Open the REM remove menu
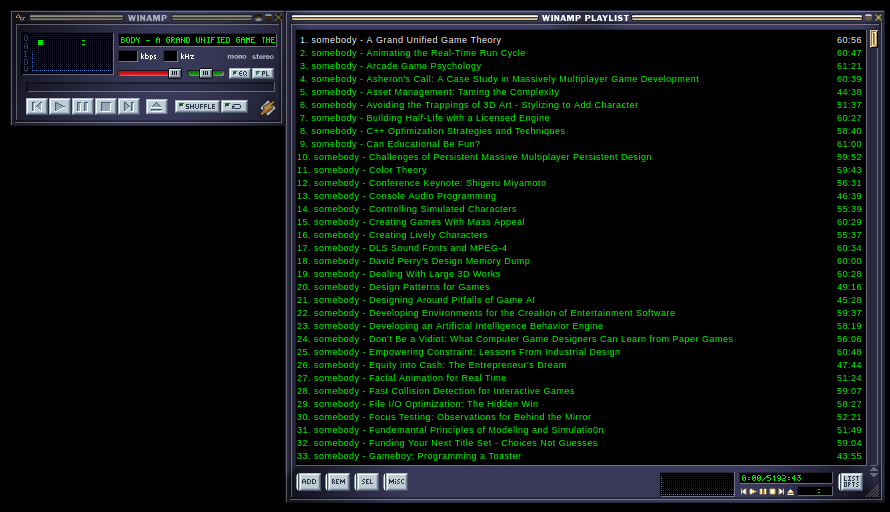The height and width of the screenshot is (512, 890). 338,482
